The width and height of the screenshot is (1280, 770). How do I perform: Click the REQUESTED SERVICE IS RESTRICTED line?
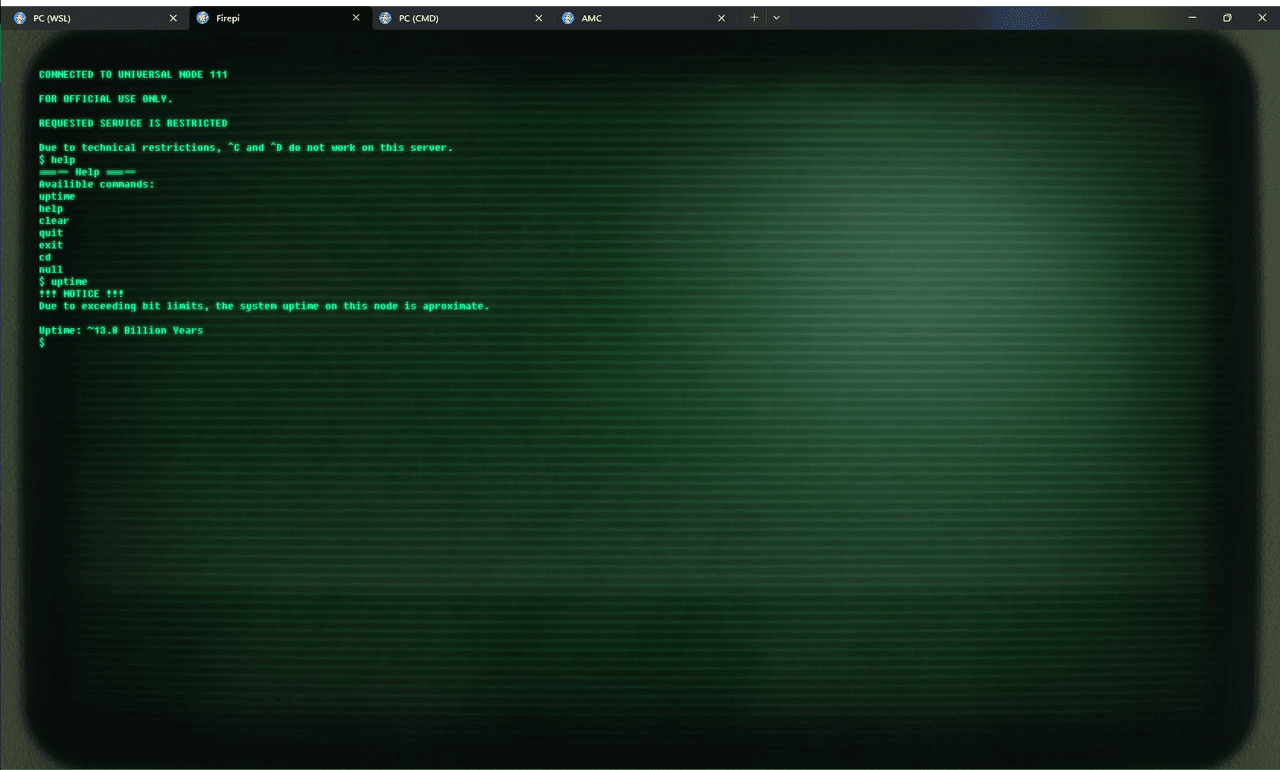(133, 124)
